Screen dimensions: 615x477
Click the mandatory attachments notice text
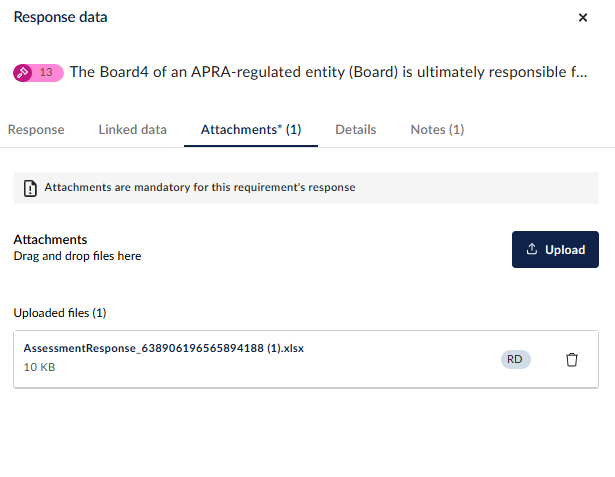point(200,188)
